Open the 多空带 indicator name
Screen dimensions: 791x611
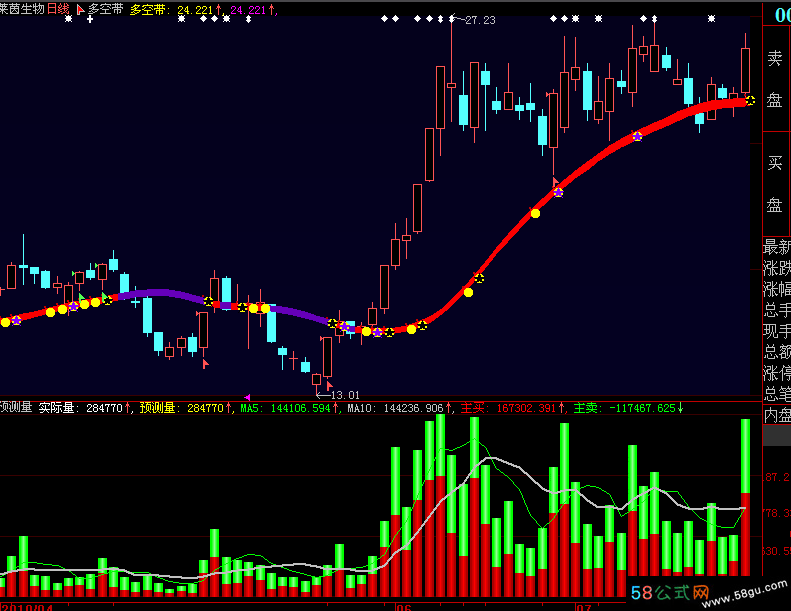105,9
